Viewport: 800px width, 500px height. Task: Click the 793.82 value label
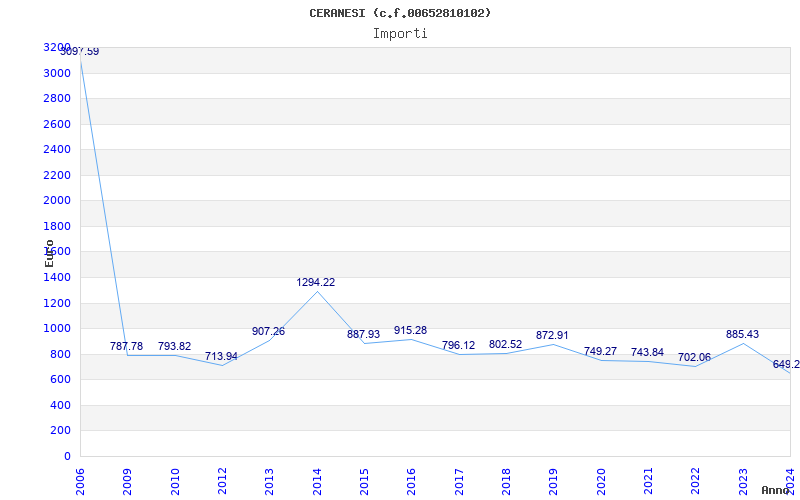tap(174, 346)
